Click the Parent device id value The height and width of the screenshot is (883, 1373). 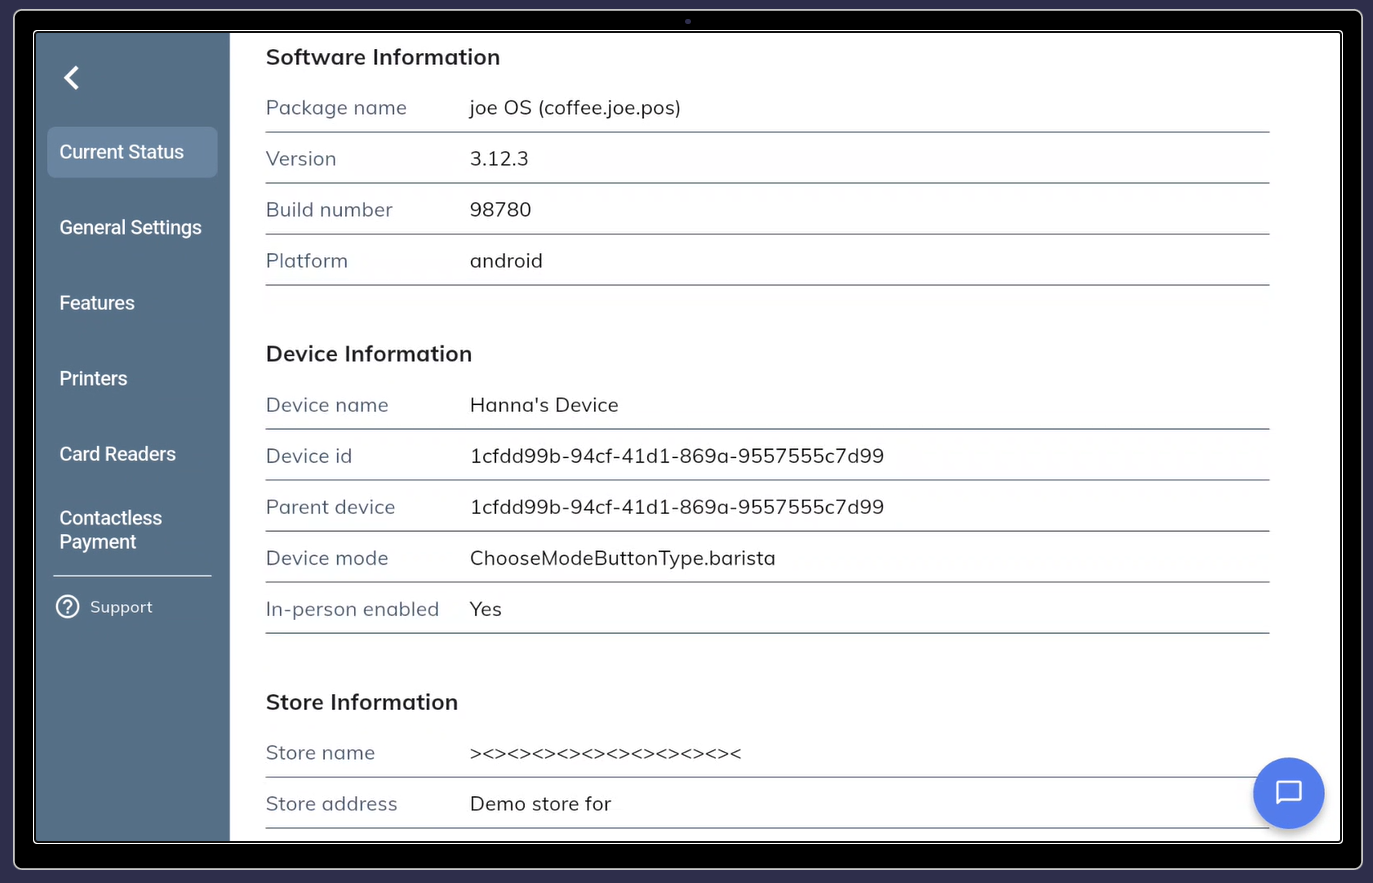677,507
